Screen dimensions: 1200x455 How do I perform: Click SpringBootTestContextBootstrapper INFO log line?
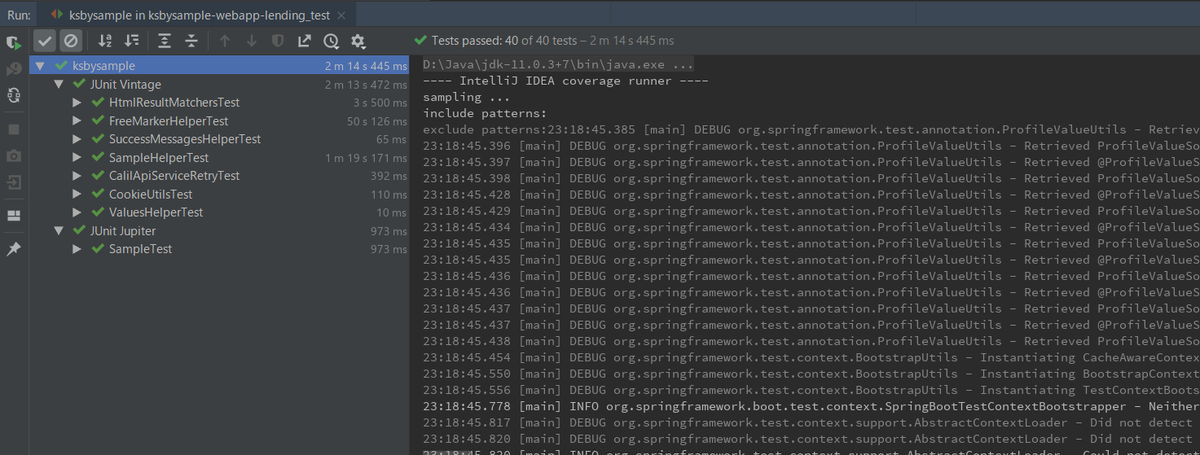point(811,406)
